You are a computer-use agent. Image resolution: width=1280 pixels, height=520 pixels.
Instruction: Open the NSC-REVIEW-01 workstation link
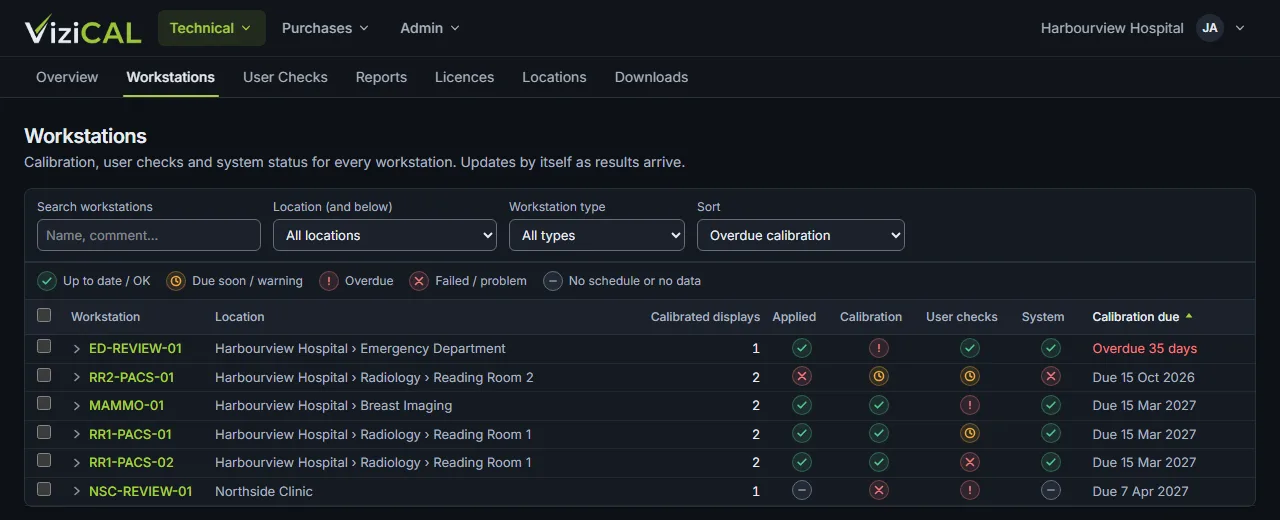pyautogui.click(x=140, y=491)
